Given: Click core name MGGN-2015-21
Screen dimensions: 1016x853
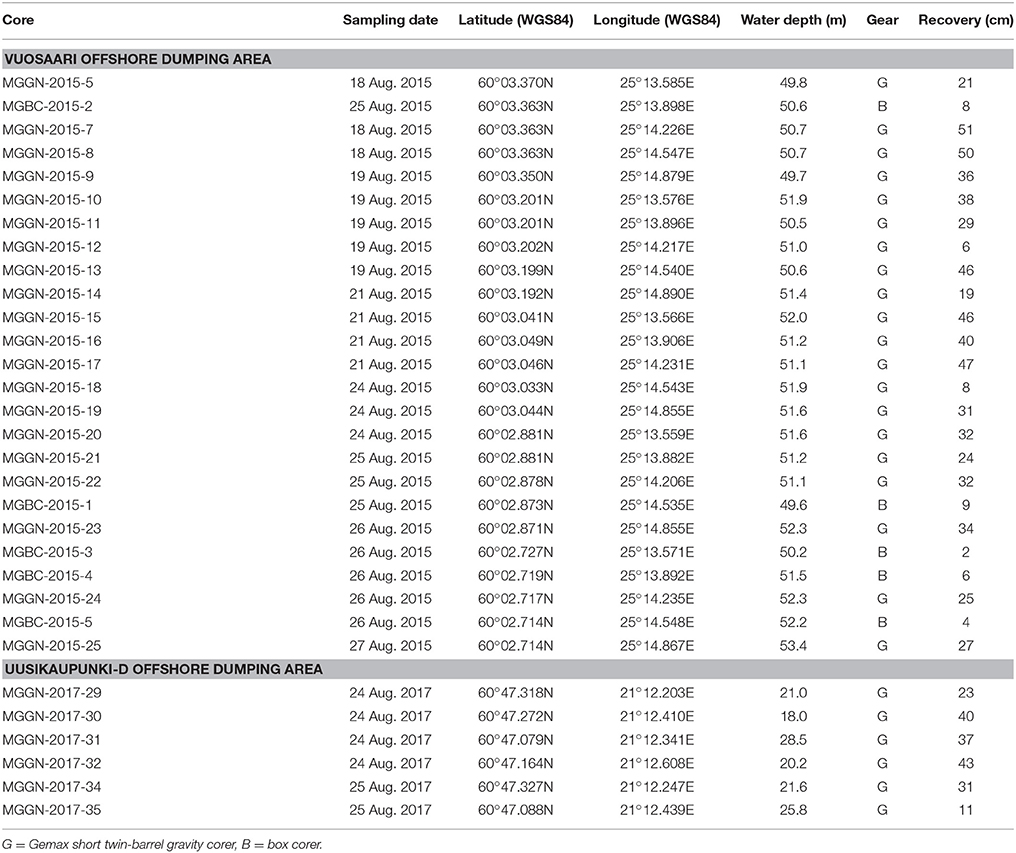Looking at the screenshot, I should [x=52, y=458].
